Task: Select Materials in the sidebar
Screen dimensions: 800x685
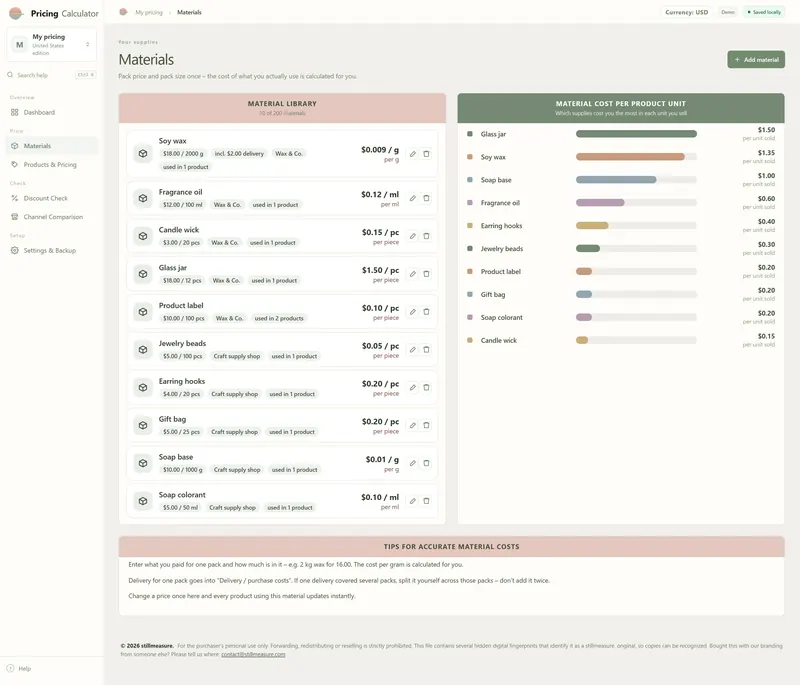Action: (52, 146)
